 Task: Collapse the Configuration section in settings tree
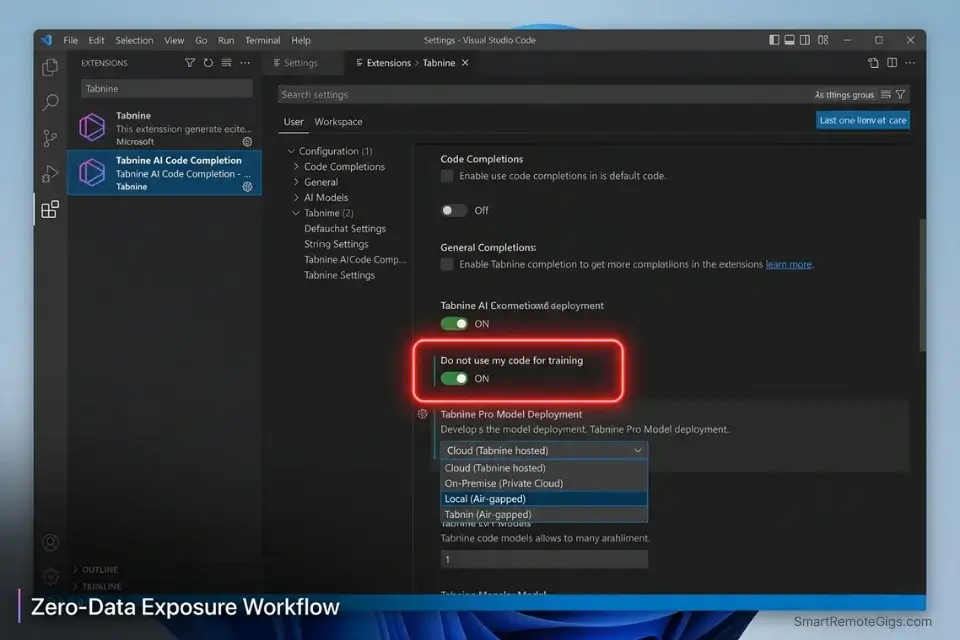tap(291, 150)
